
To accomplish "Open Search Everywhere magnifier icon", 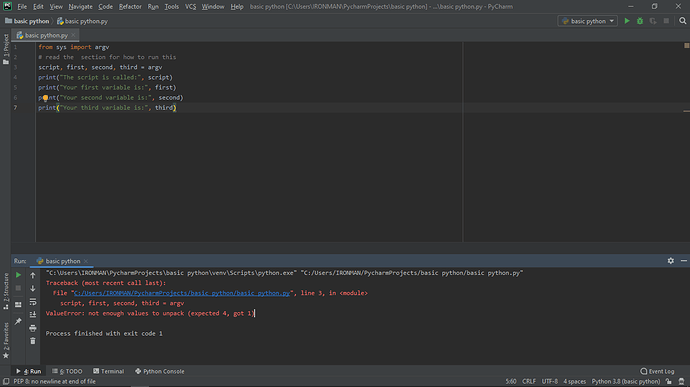I will click(x=683, y=21).
